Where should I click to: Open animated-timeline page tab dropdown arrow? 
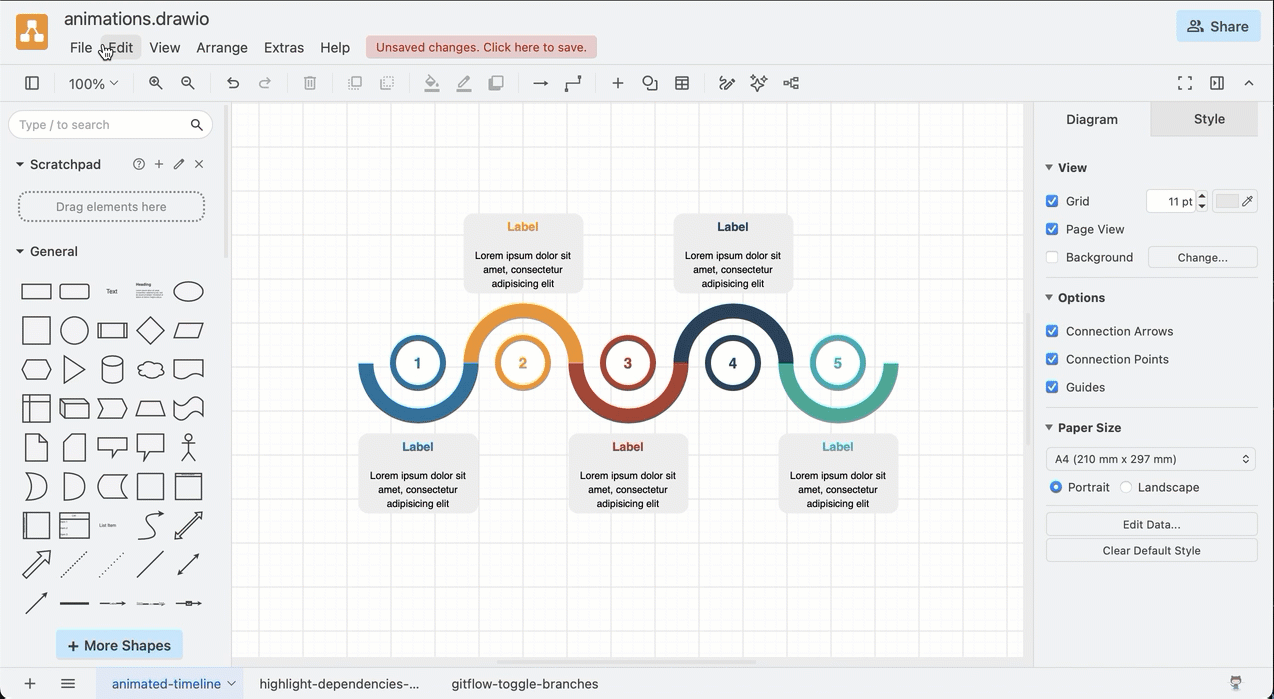pyautogui.click(x=232, y=684)
